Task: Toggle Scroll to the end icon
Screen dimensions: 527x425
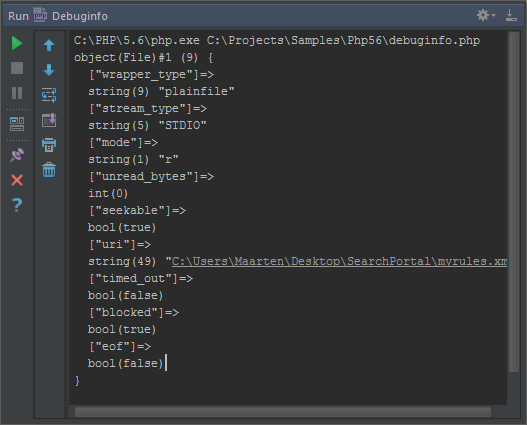Action: 49,120
